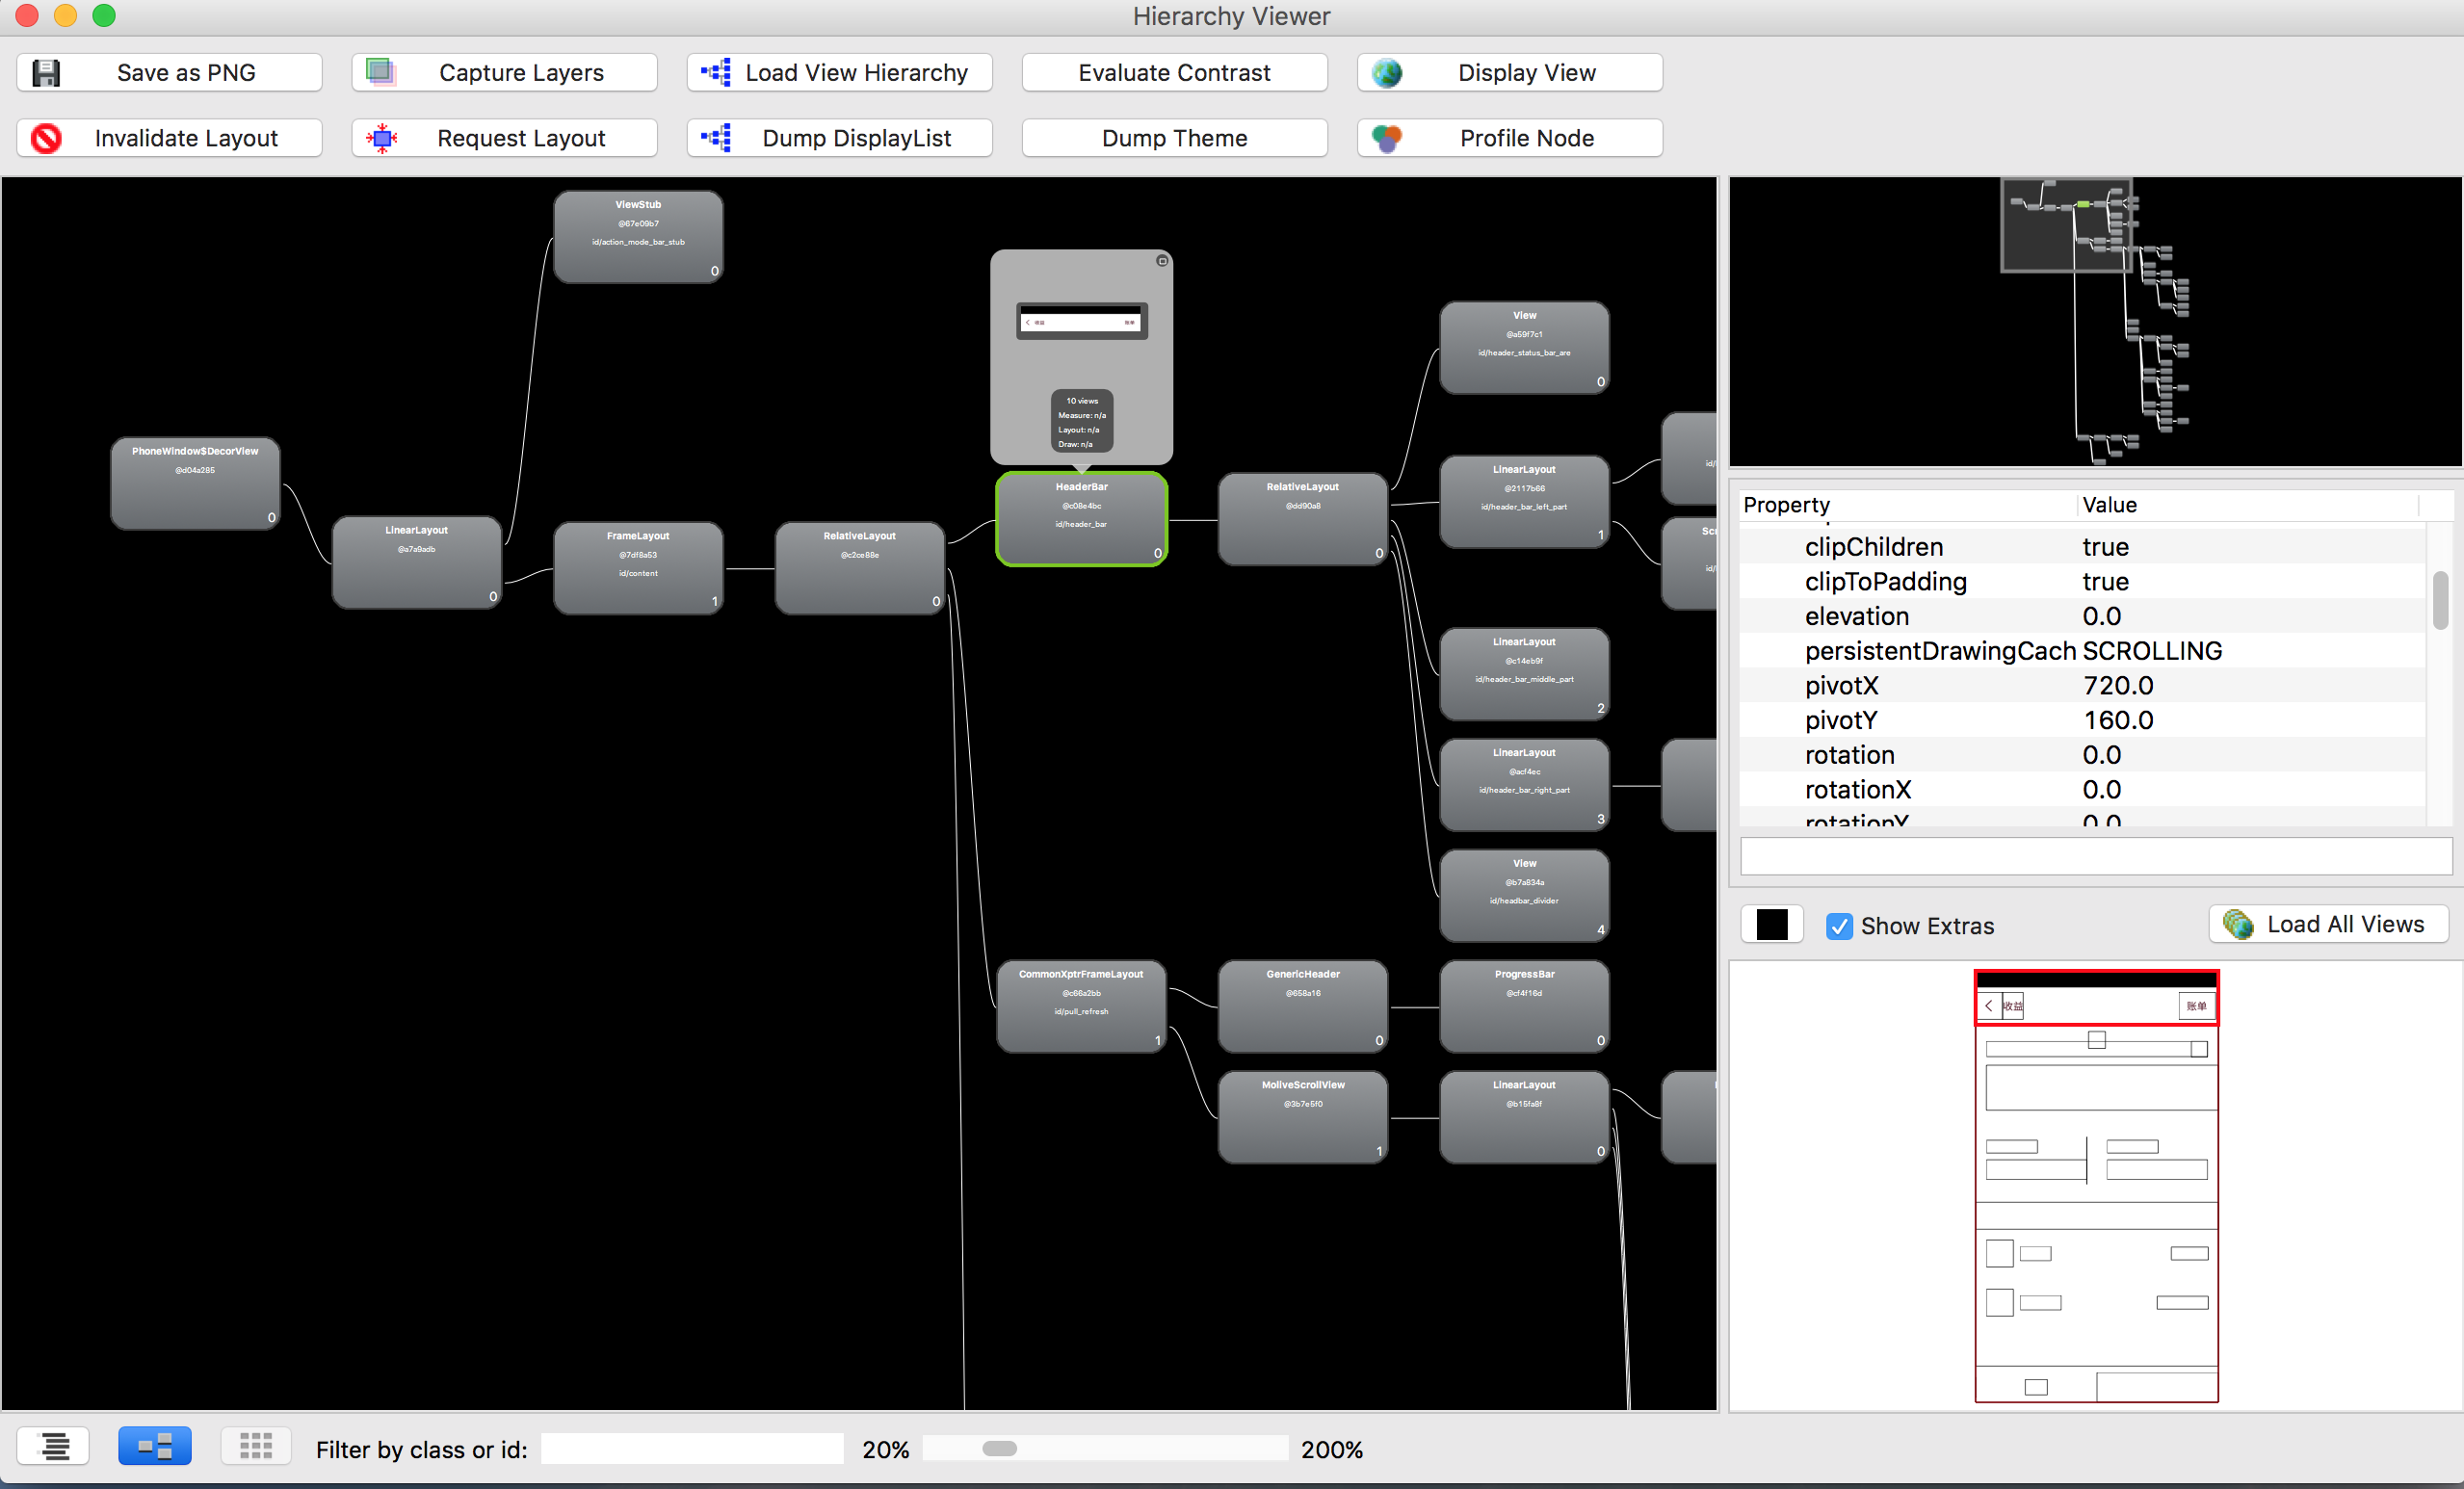Click the Display View globe icon
The image size is (2464, 1489).
pos(1387,73)
